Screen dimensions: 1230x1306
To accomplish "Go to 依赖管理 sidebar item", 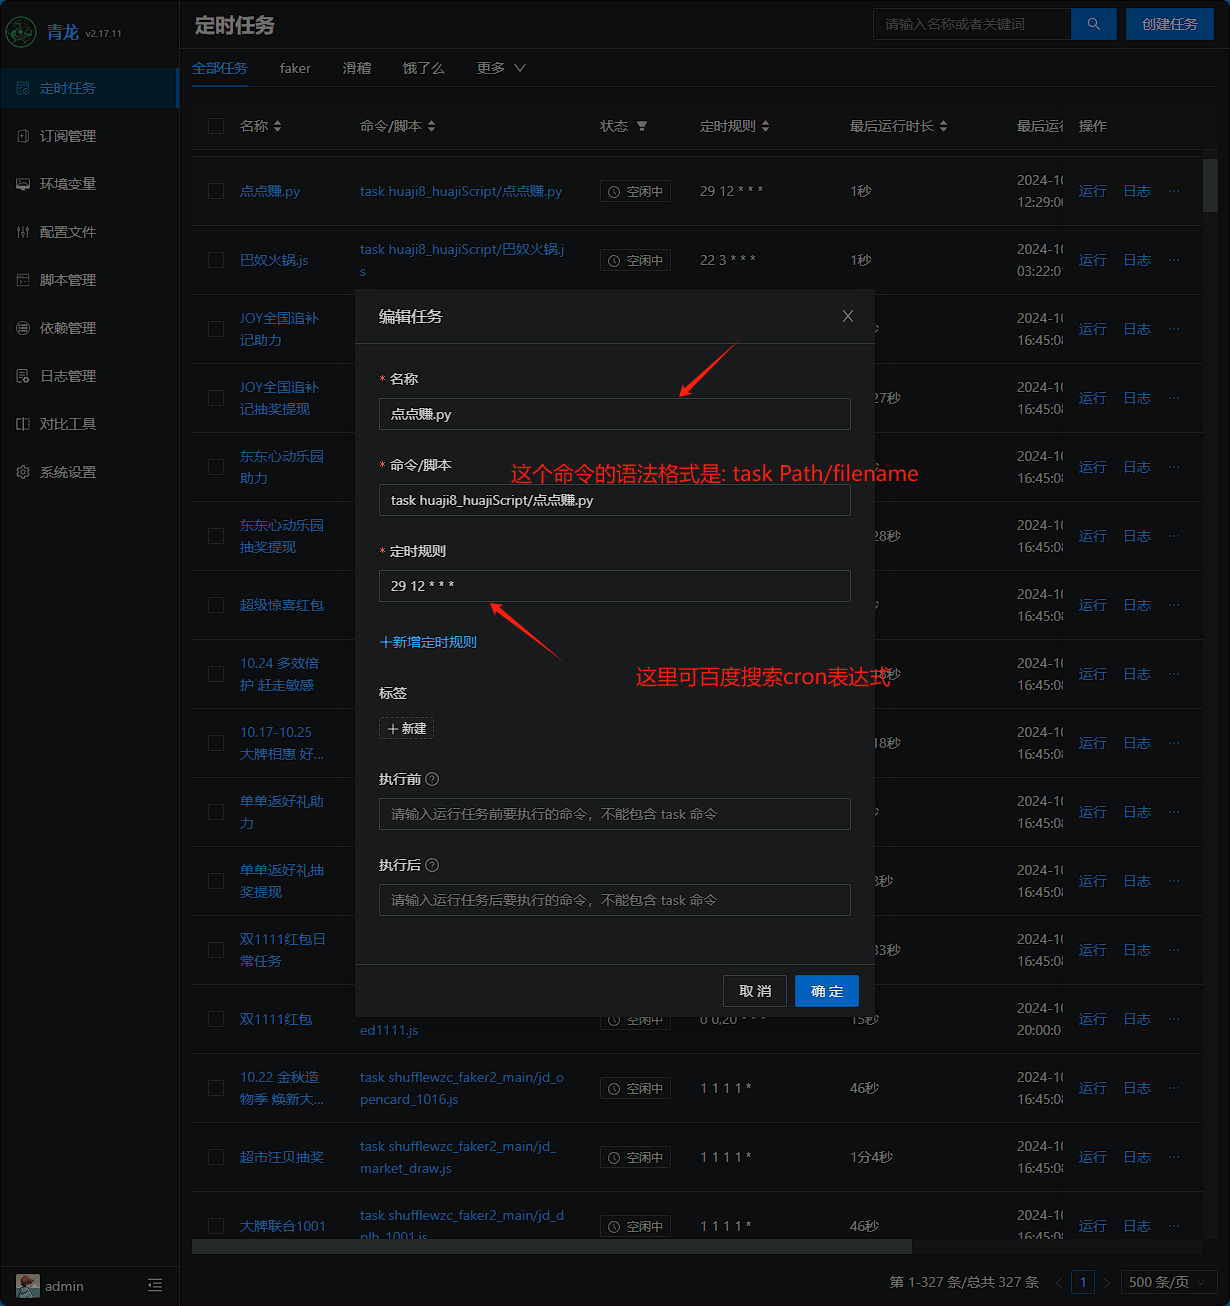I will 68,328.
